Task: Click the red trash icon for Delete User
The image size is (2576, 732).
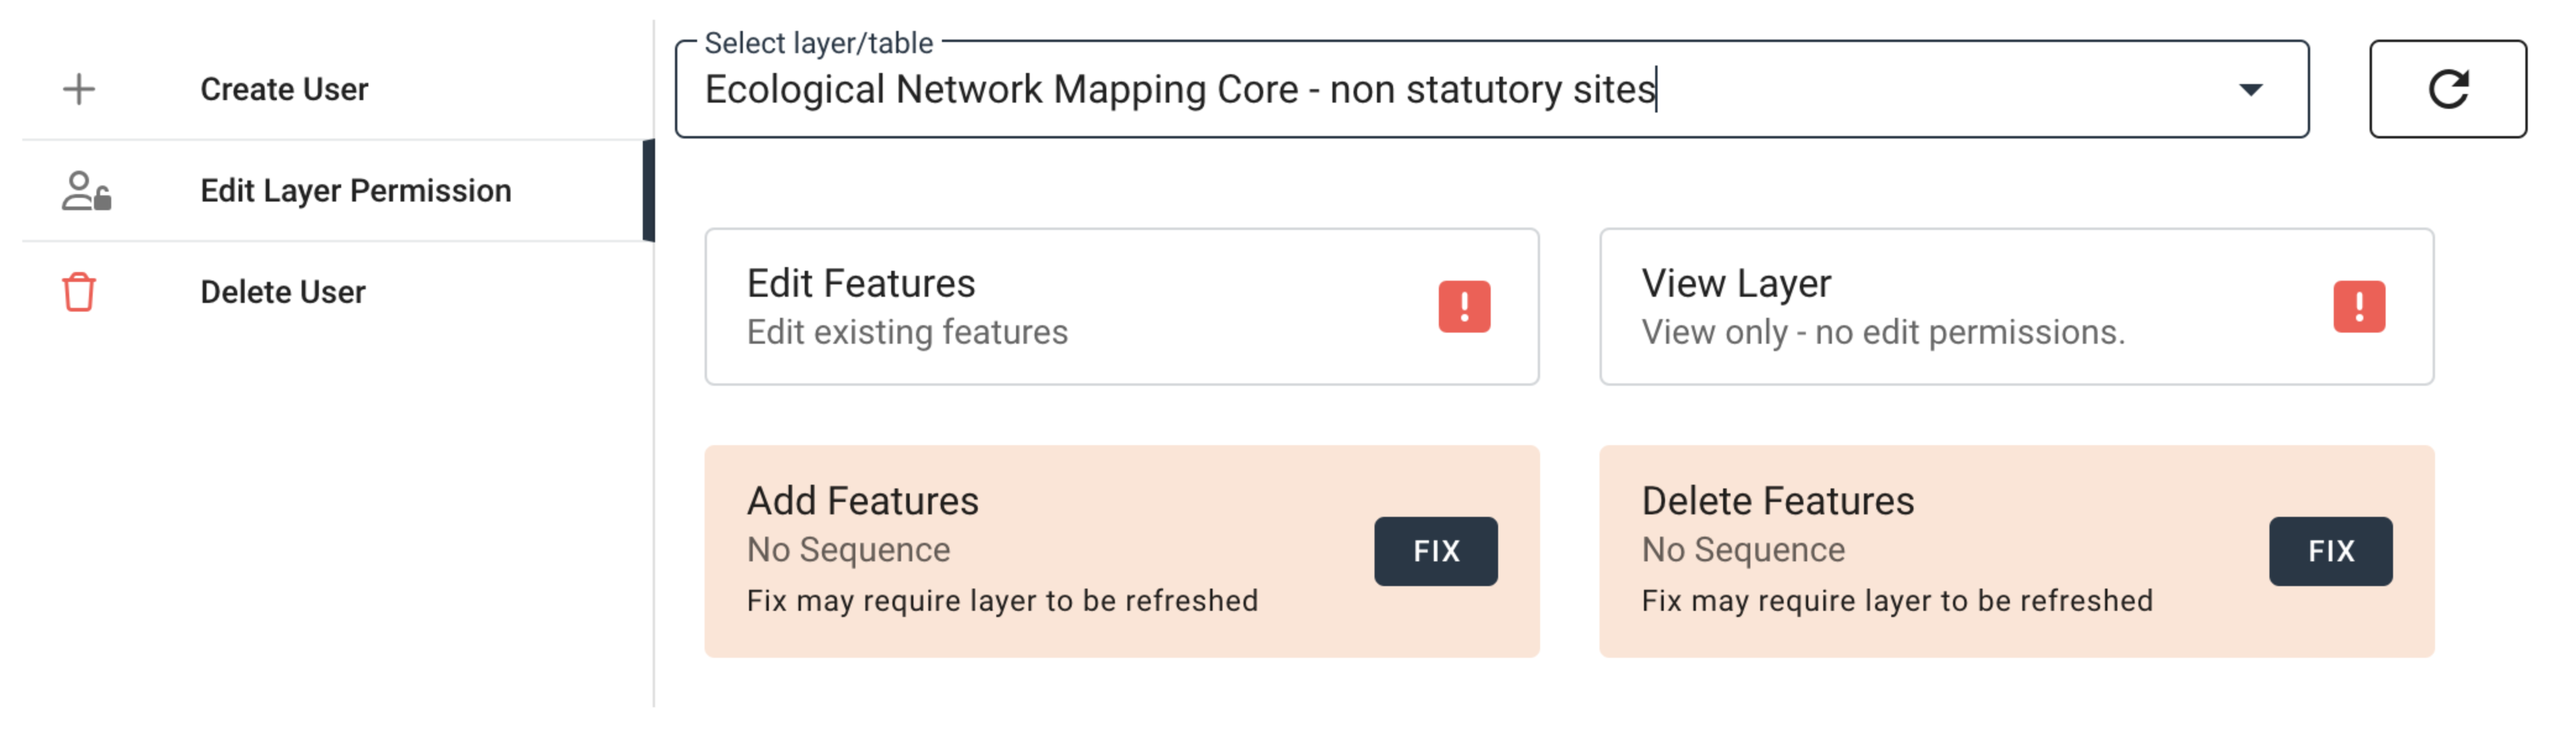Action: click(x=79, y=292)
